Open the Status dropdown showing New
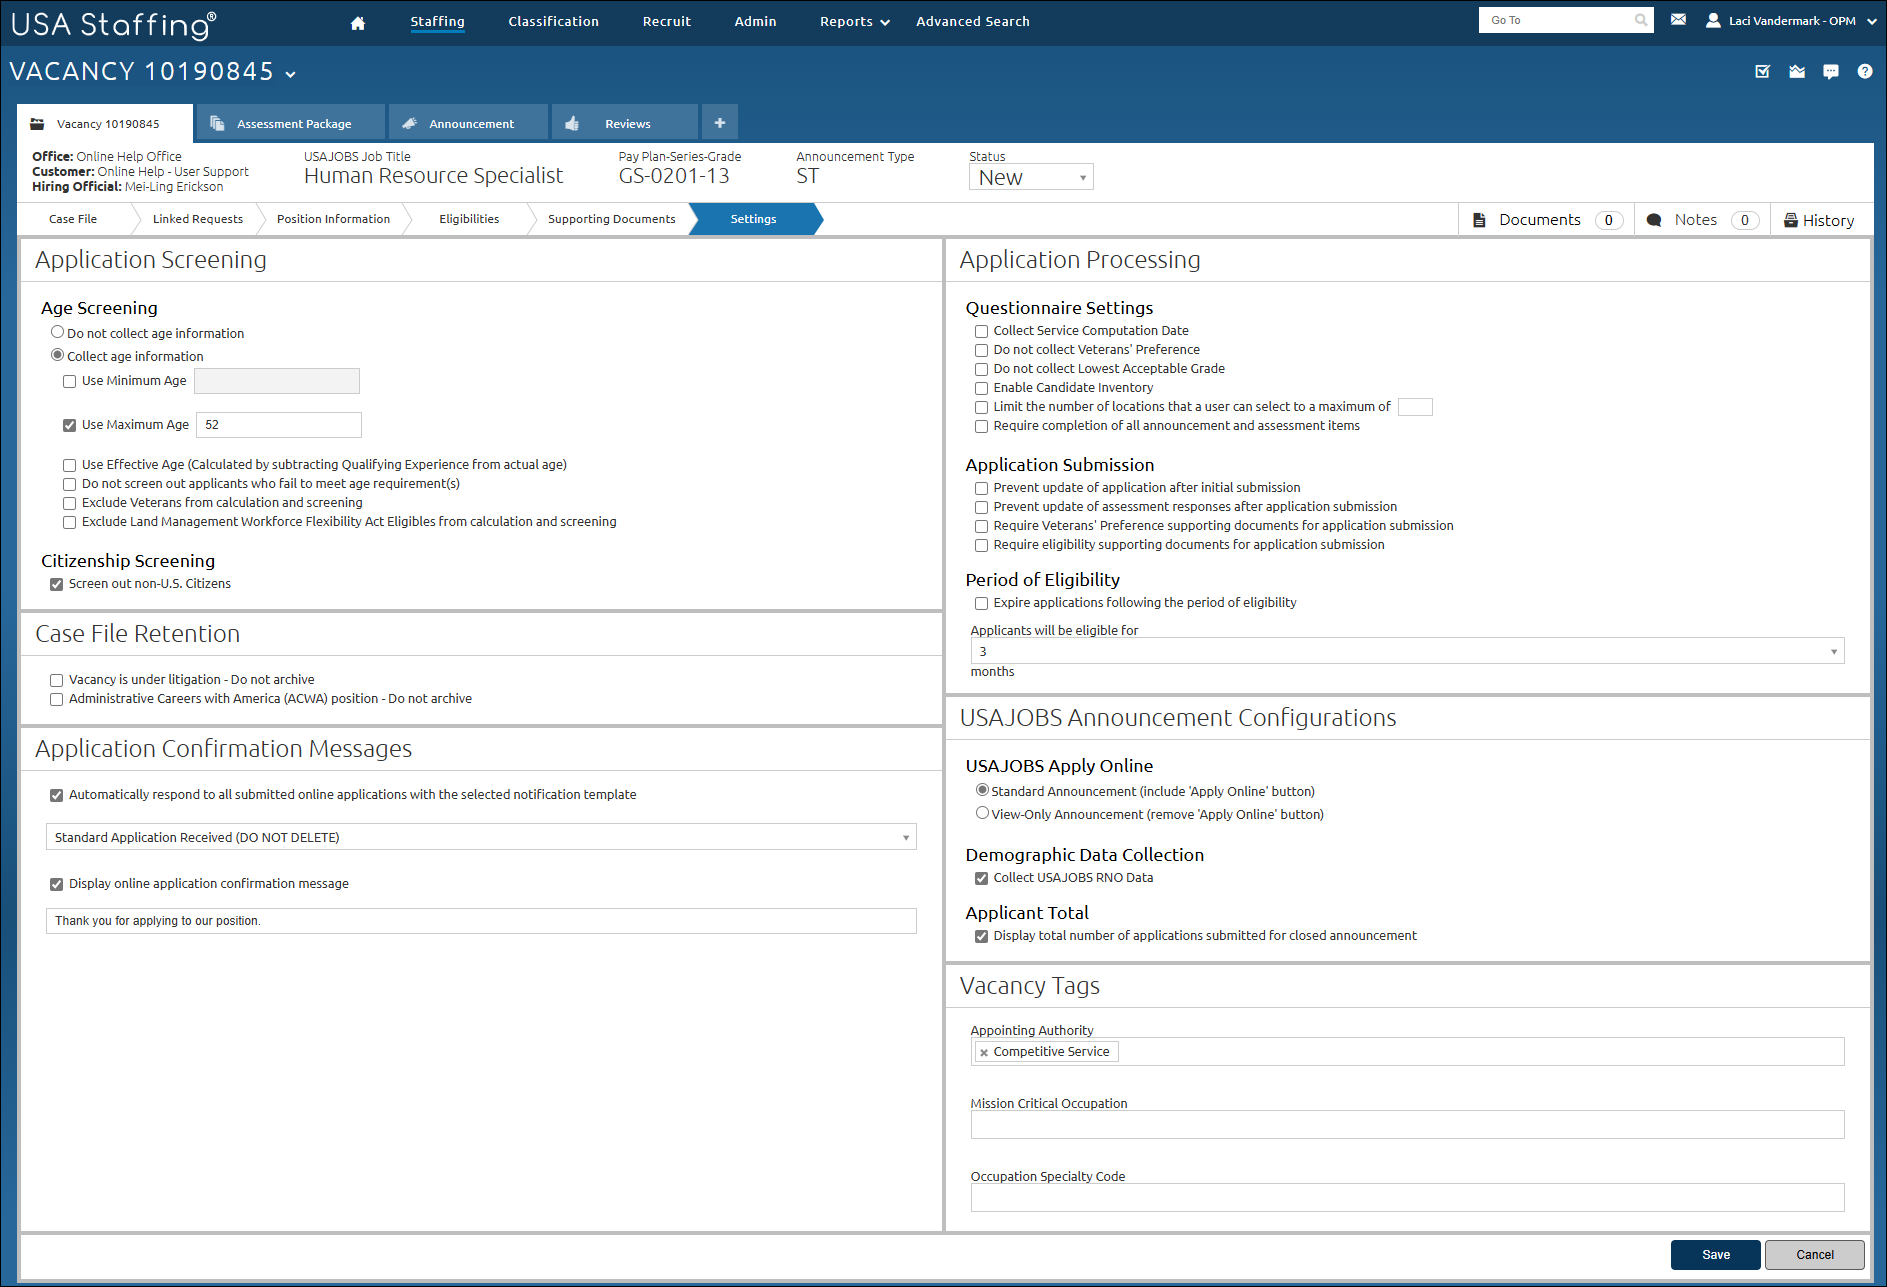This screenshot has width=1887, height=1287. click(1031, 177)
